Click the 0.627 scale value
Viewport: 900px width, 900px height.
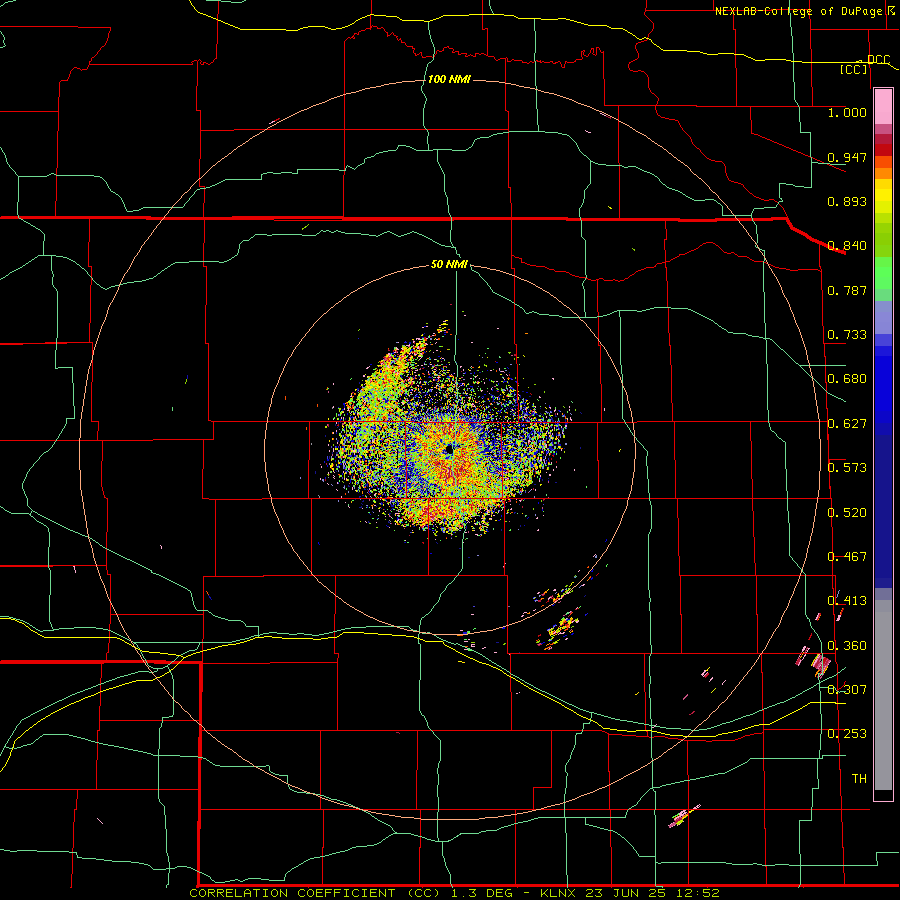pos(847,424)
